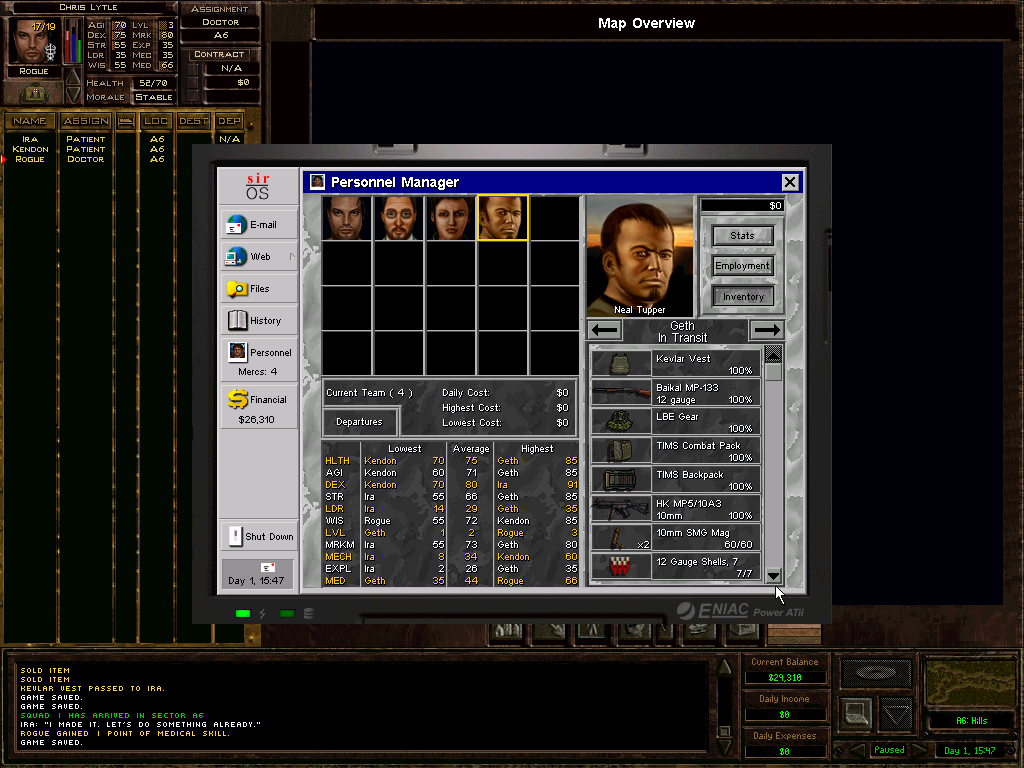Screen dimensions: 1024x768
Task: Select the glasses-wearing mercenary portrait
Action: point(399,218)
